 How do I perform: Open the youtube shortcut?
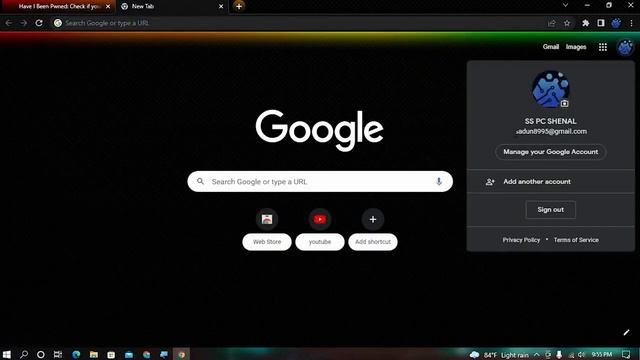pos(320,229)
